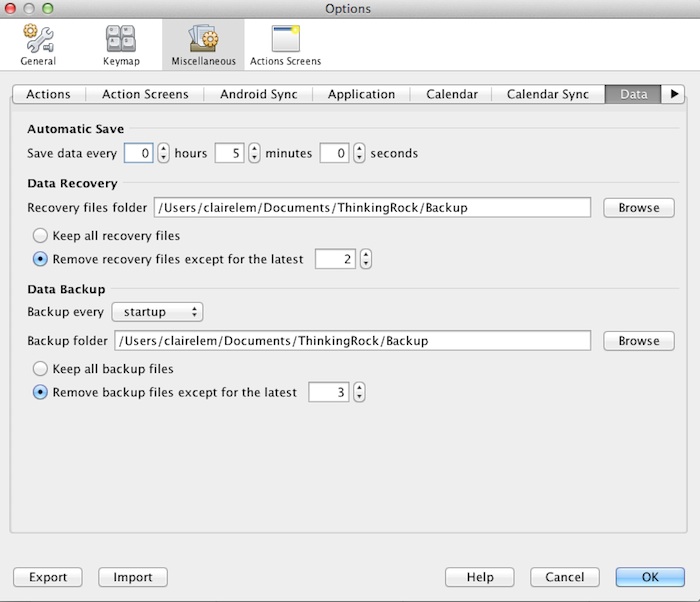700x602 pixels.
Task: Adjust recovery files count stepper
Action: pyautogui.click(x=365, y=259)
